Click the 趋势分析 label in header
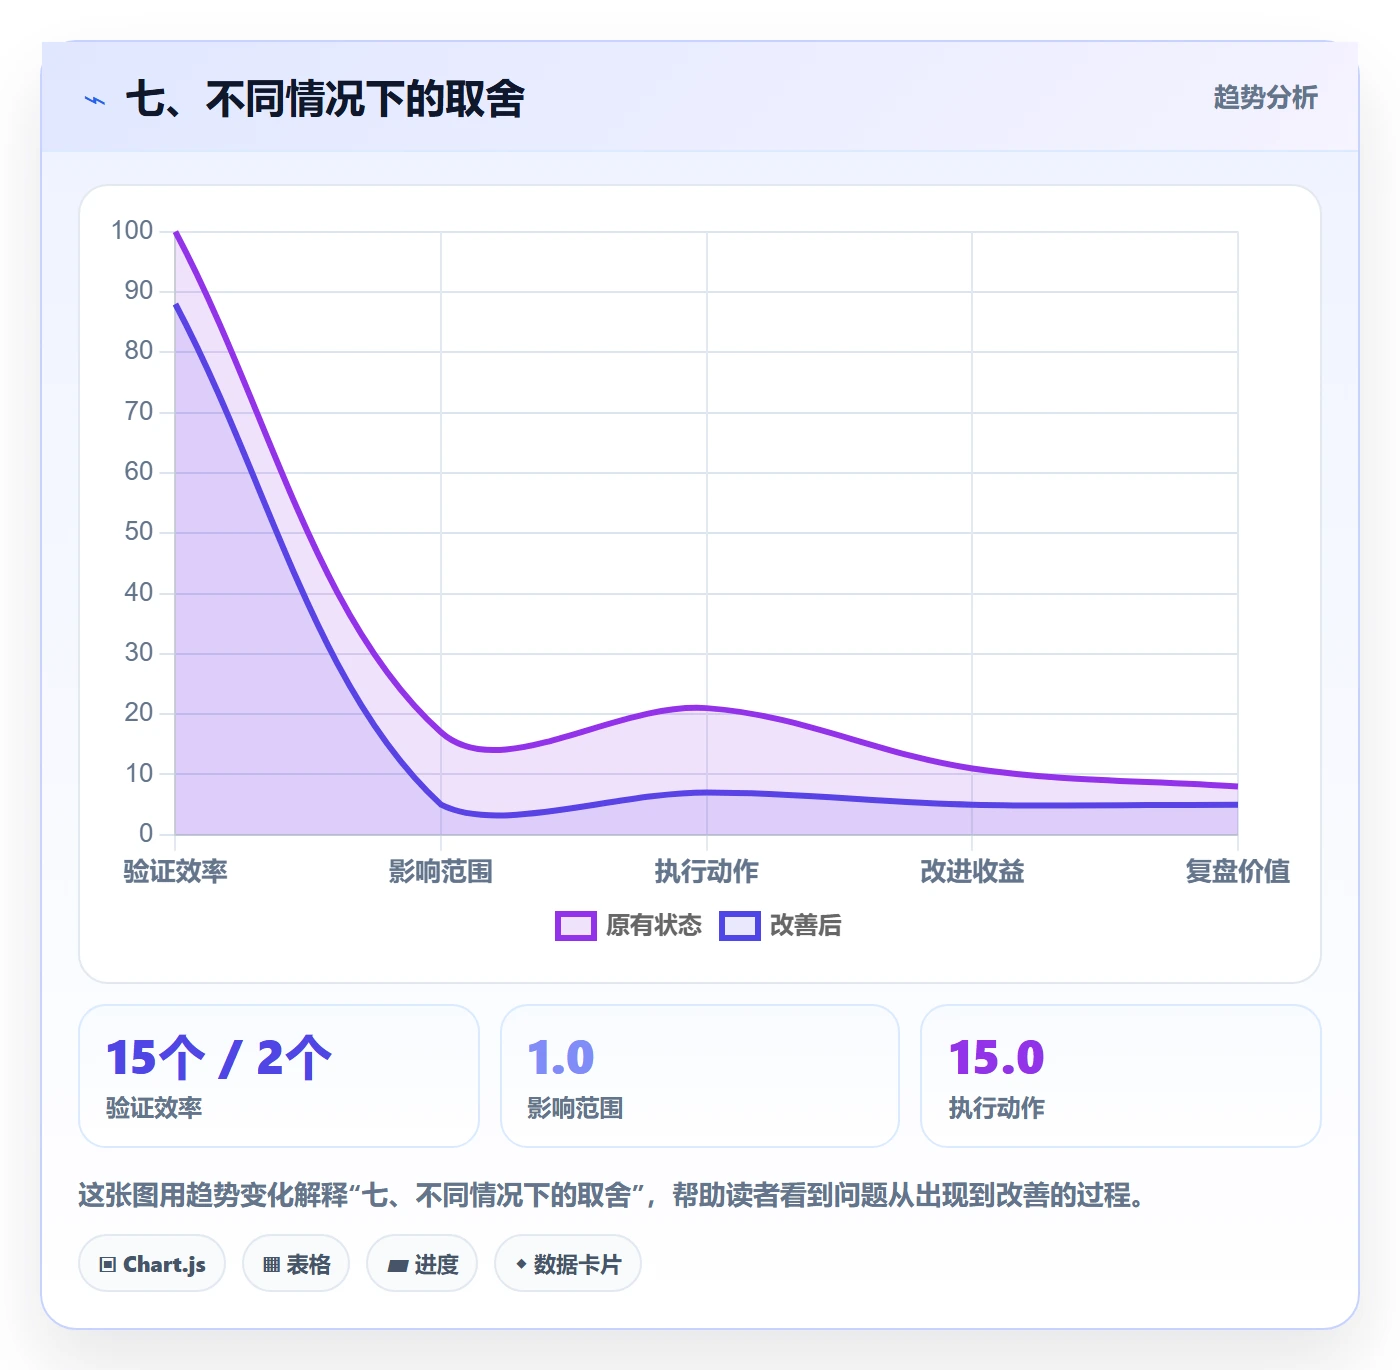The width and height of the screenshot is (1400, 1370). click(1265, 98)
